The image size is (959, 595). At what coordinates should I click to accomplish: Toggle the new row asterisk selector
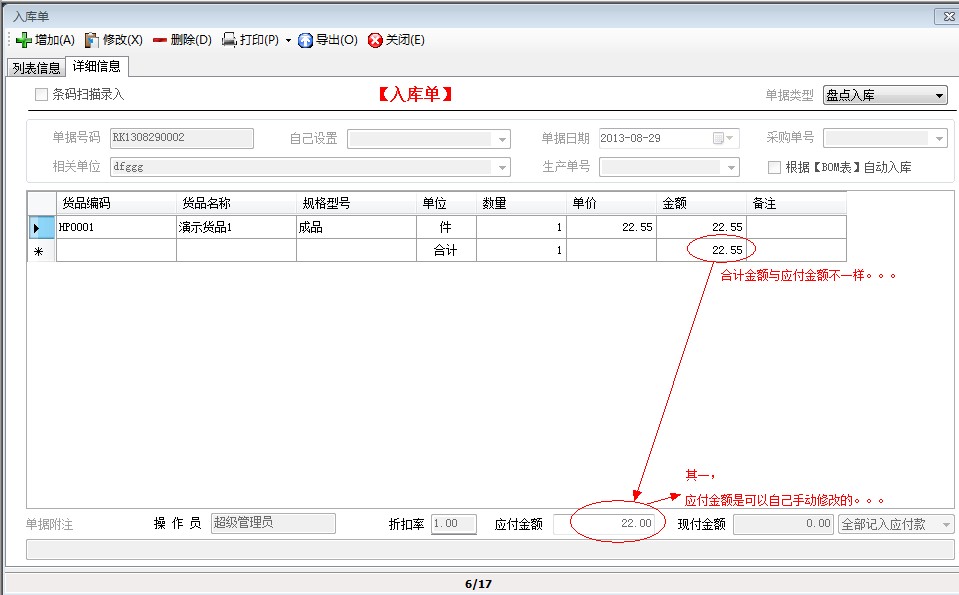click(39, 250)
